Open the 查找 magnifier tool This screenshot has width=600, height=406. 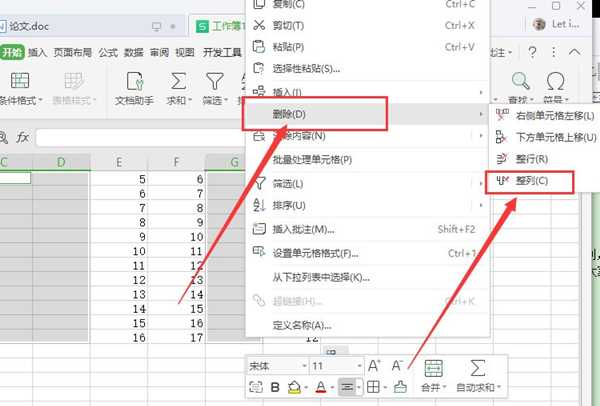click(x=520, y=82)
